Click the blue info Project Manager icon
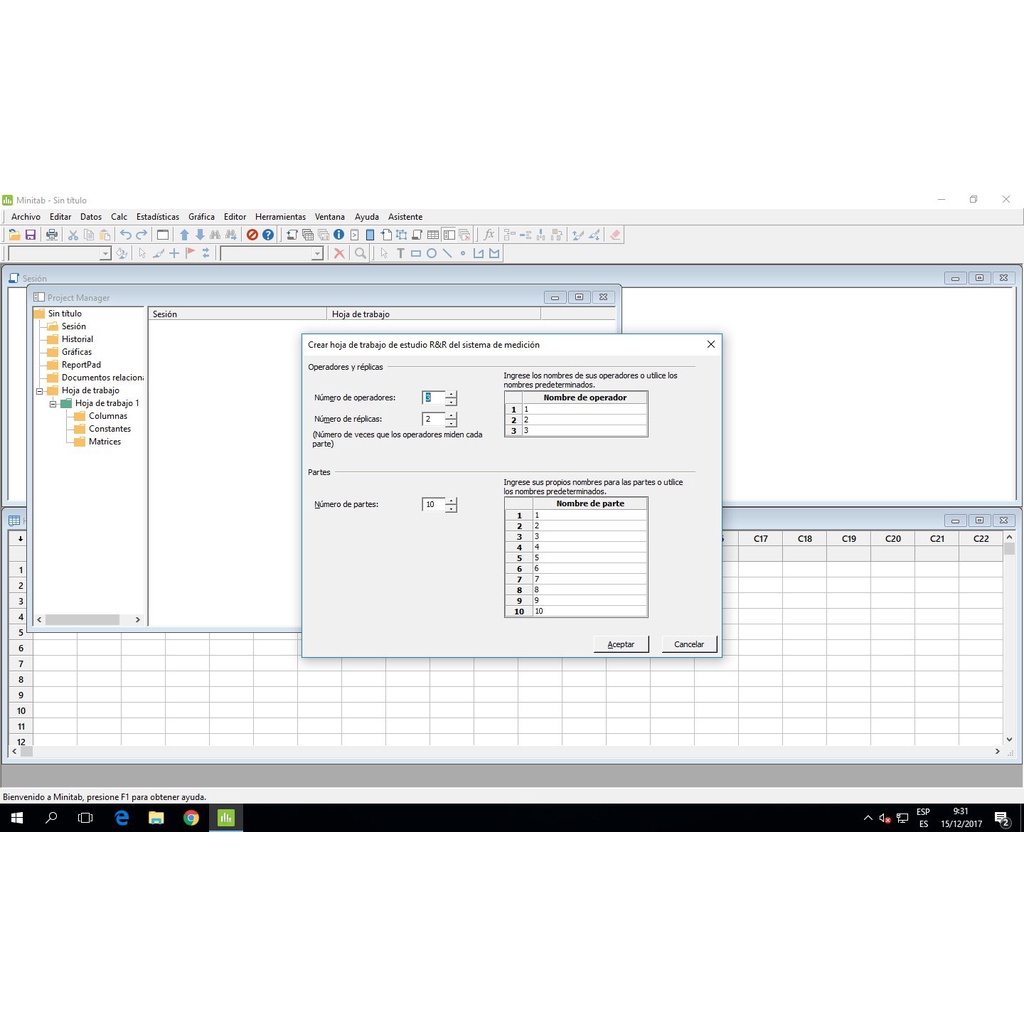Image resolution: width=1024 pixels, height=1024 pixels. point(339,235)
